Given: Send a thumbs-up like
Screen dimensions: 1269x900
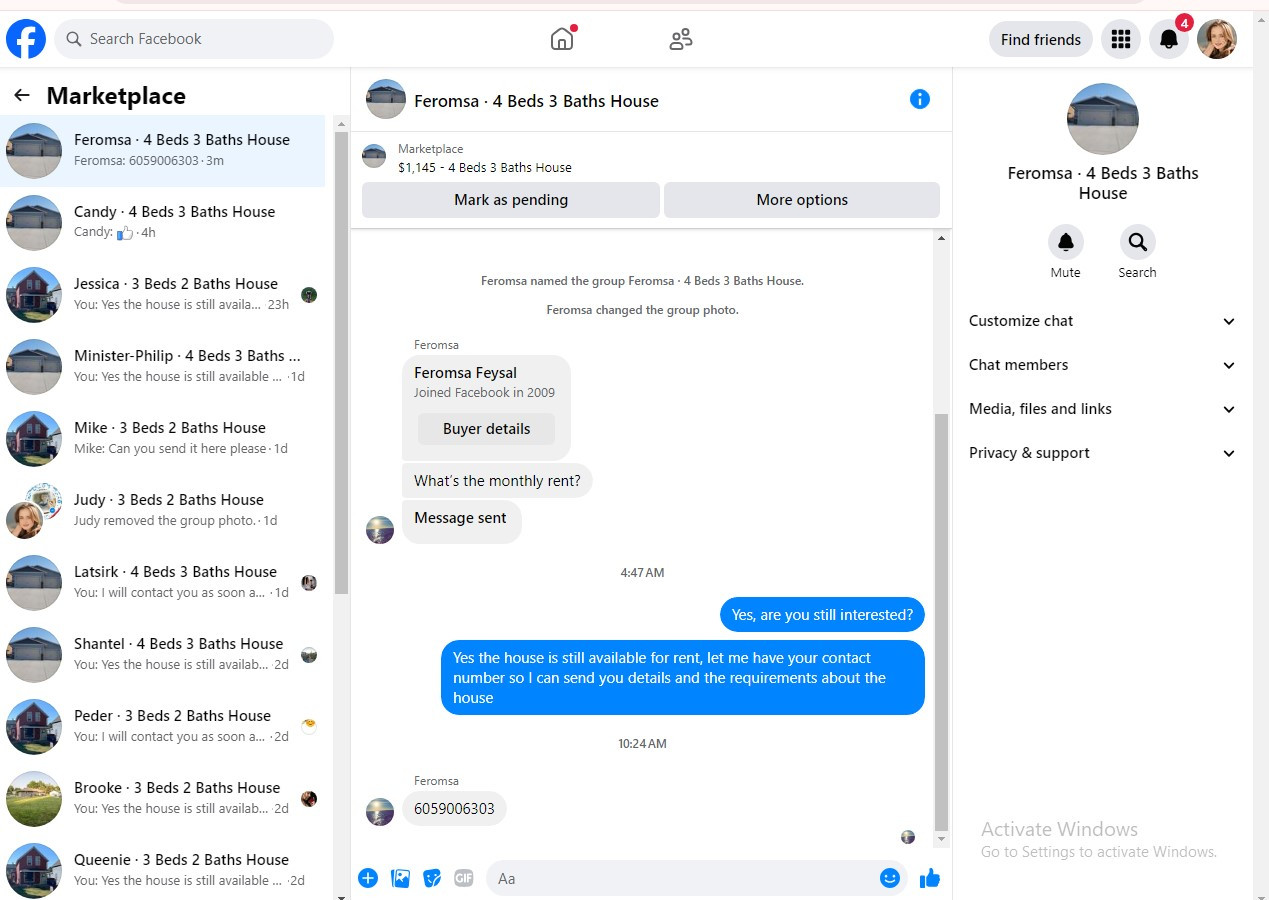Looking at the screenshot, I should [930, 878].
